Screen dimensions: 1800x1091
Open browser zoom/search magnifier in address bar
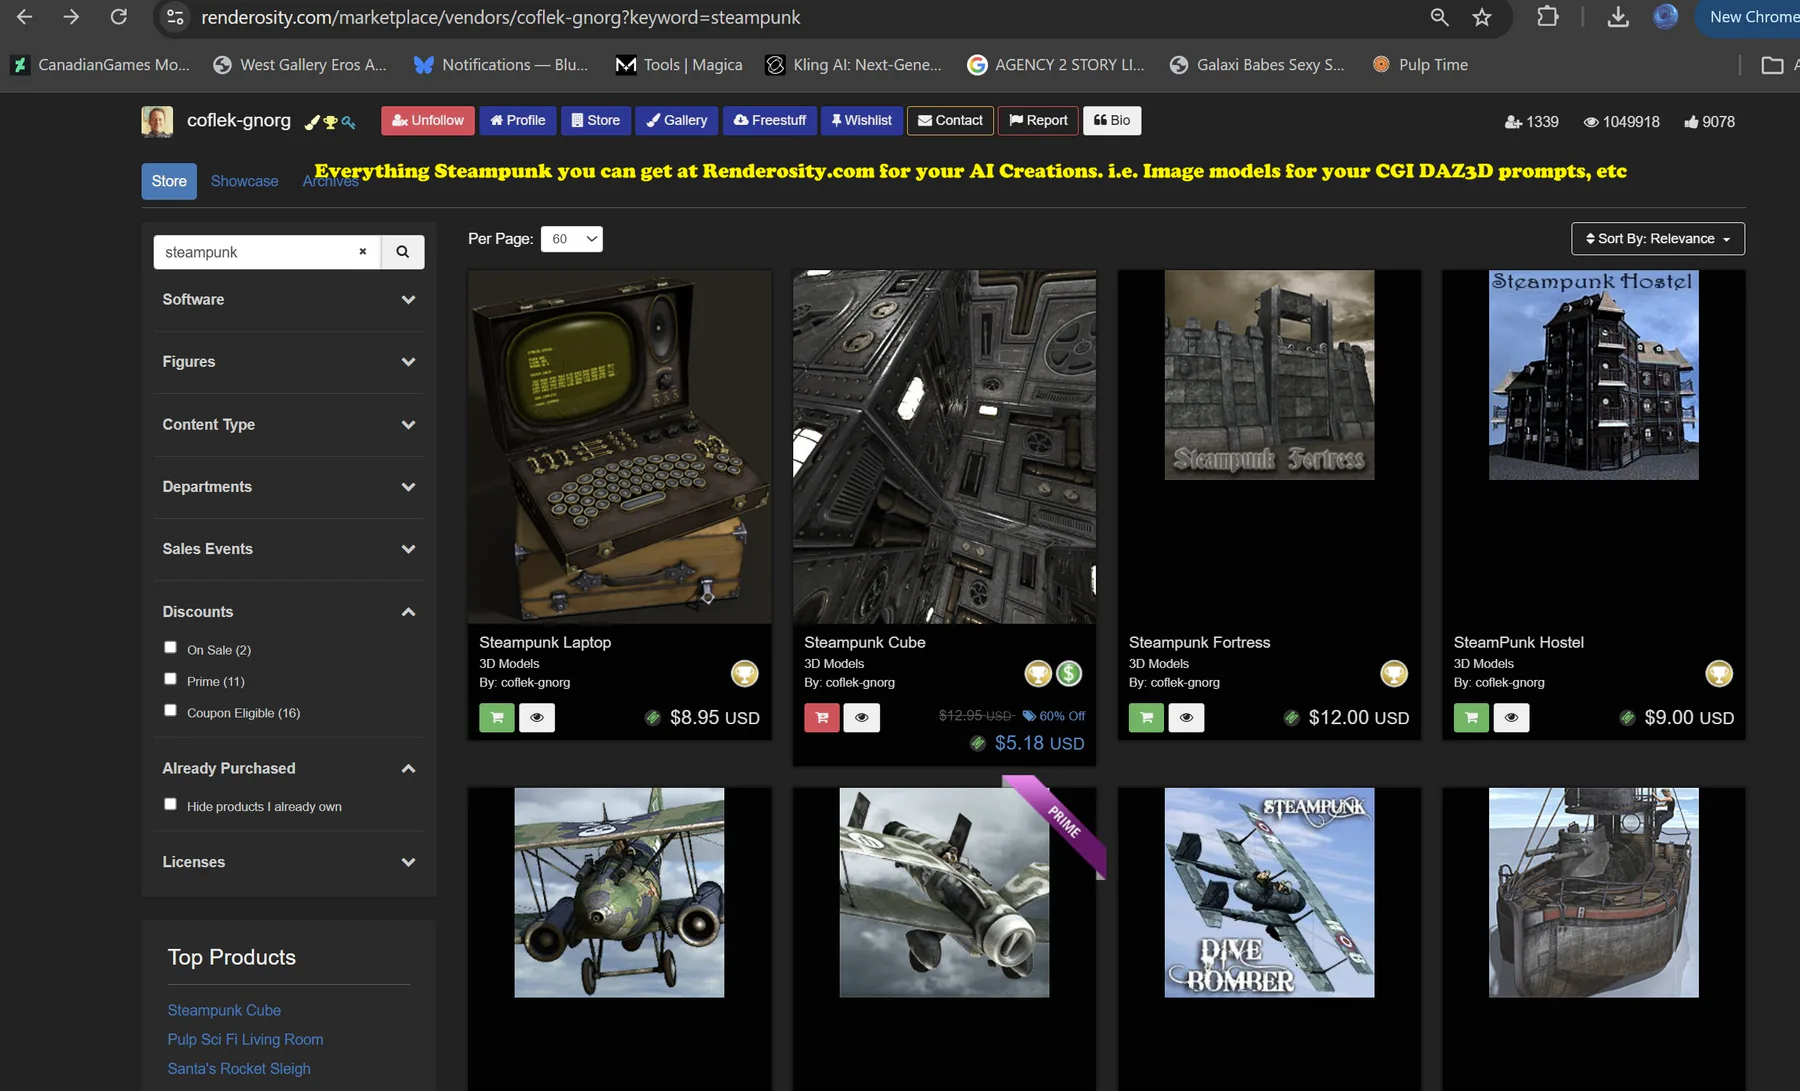1439,17
